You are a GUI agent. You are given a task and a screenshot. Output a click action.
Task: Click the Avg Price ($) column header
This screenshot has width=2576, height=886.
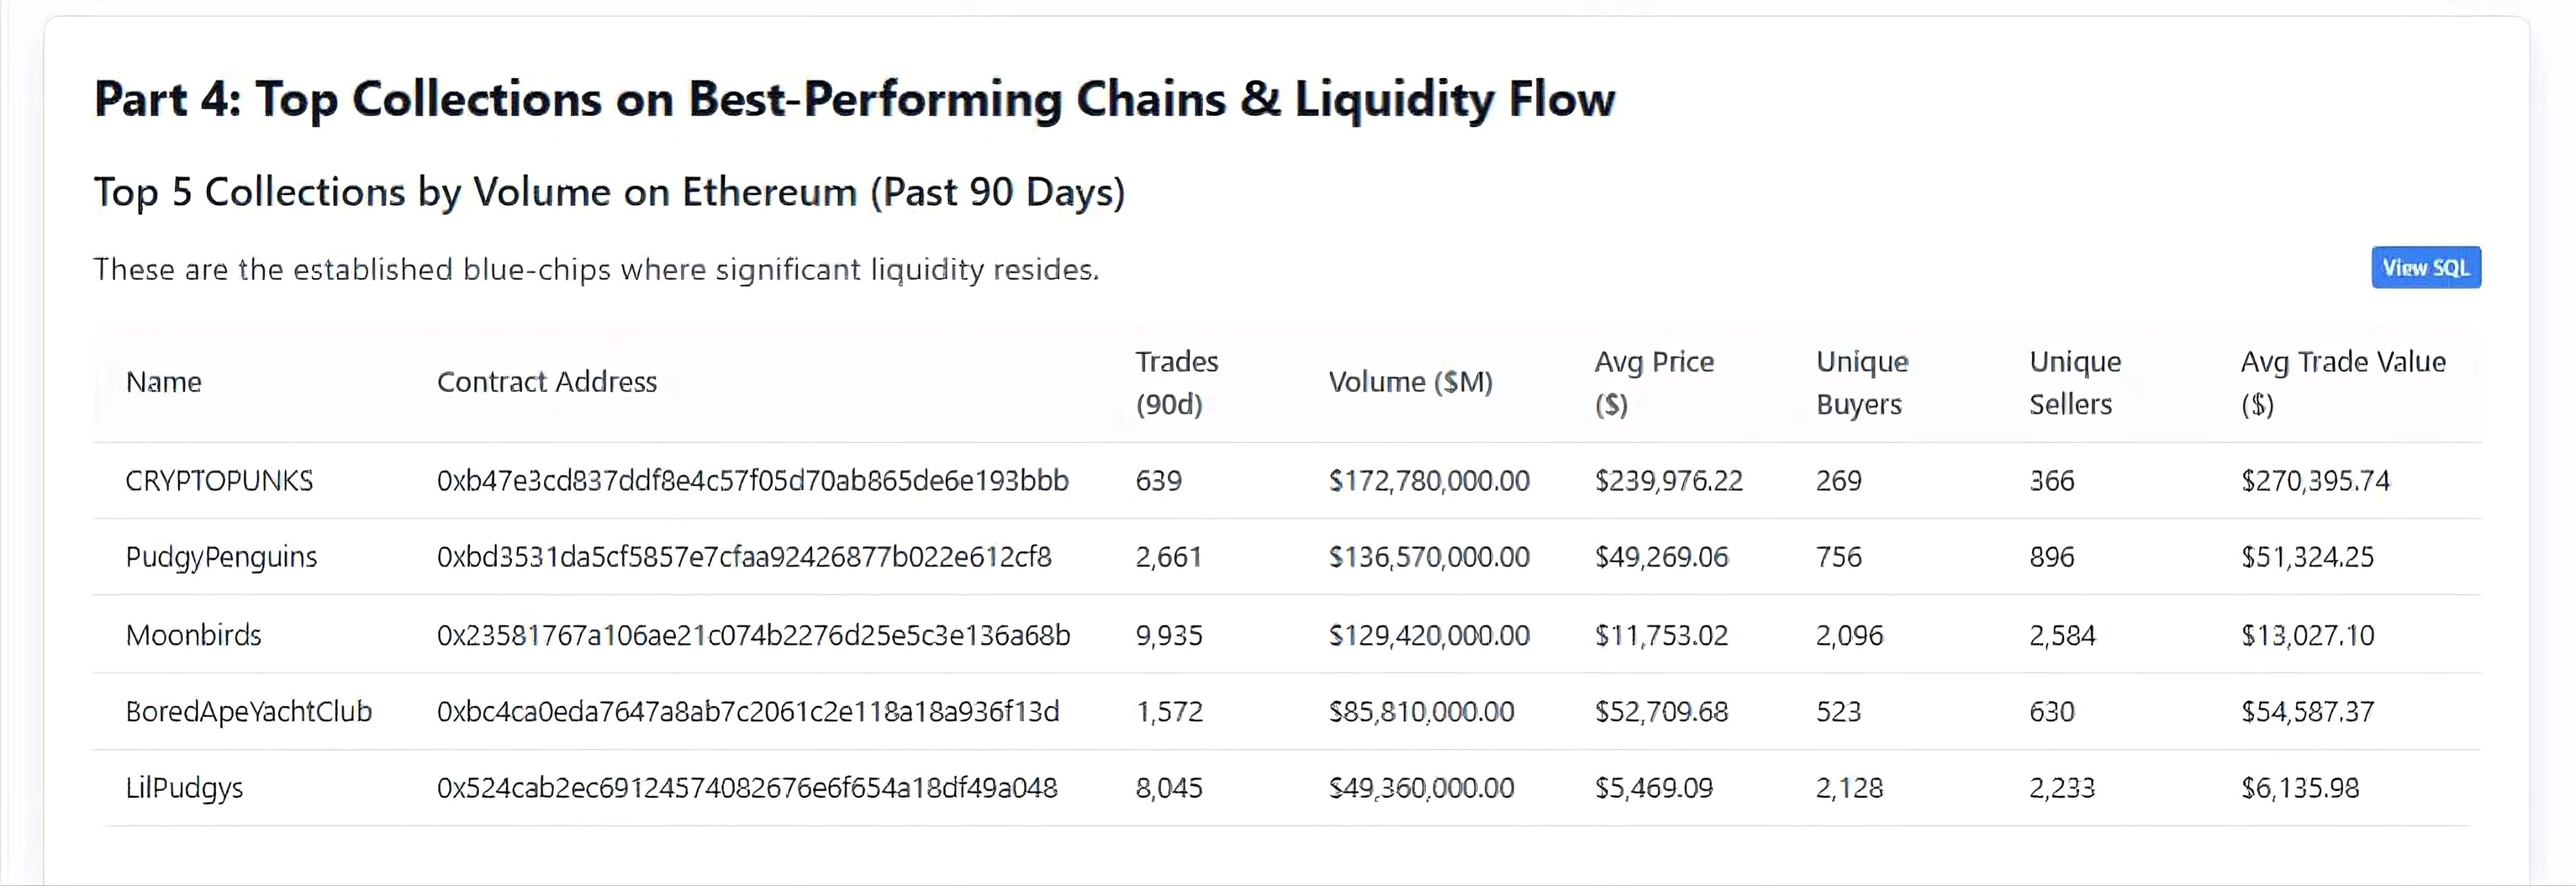[1654, 382]
